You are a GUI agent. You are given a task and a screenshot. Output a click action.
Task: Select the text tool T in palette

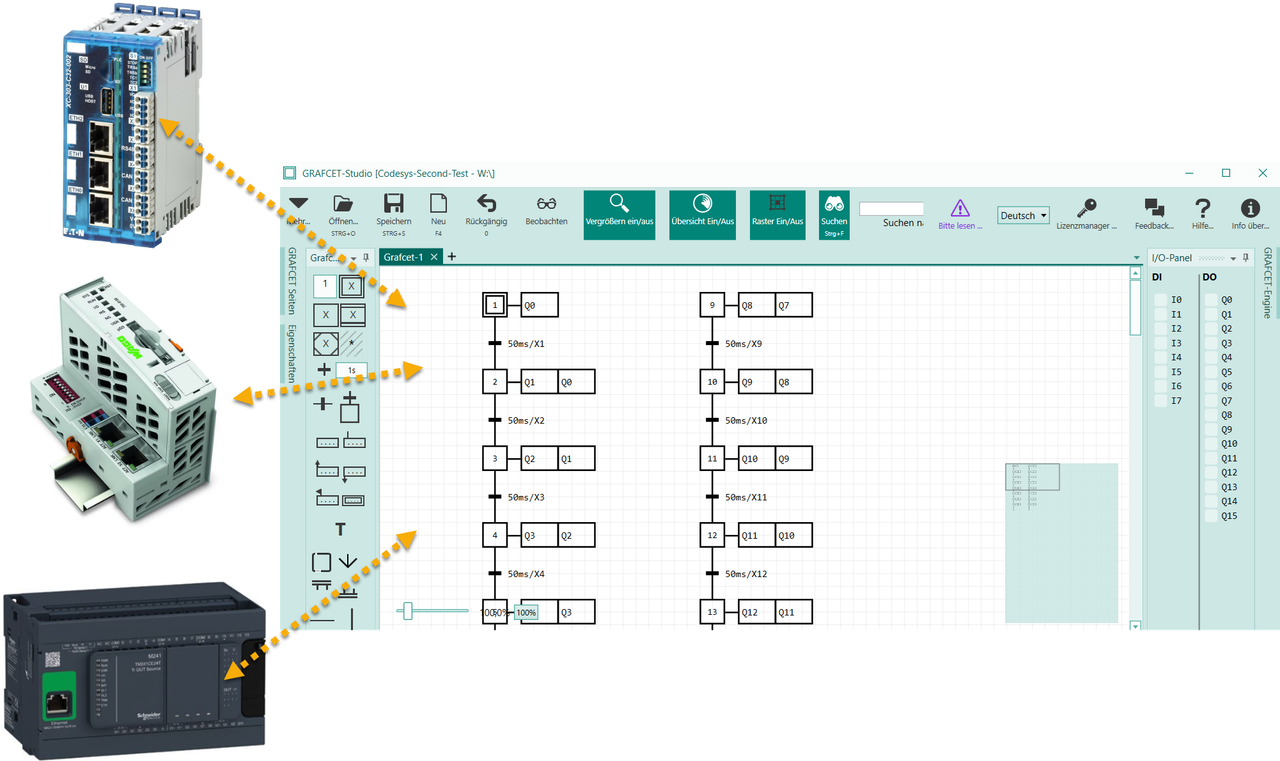[x=340, y=530]
